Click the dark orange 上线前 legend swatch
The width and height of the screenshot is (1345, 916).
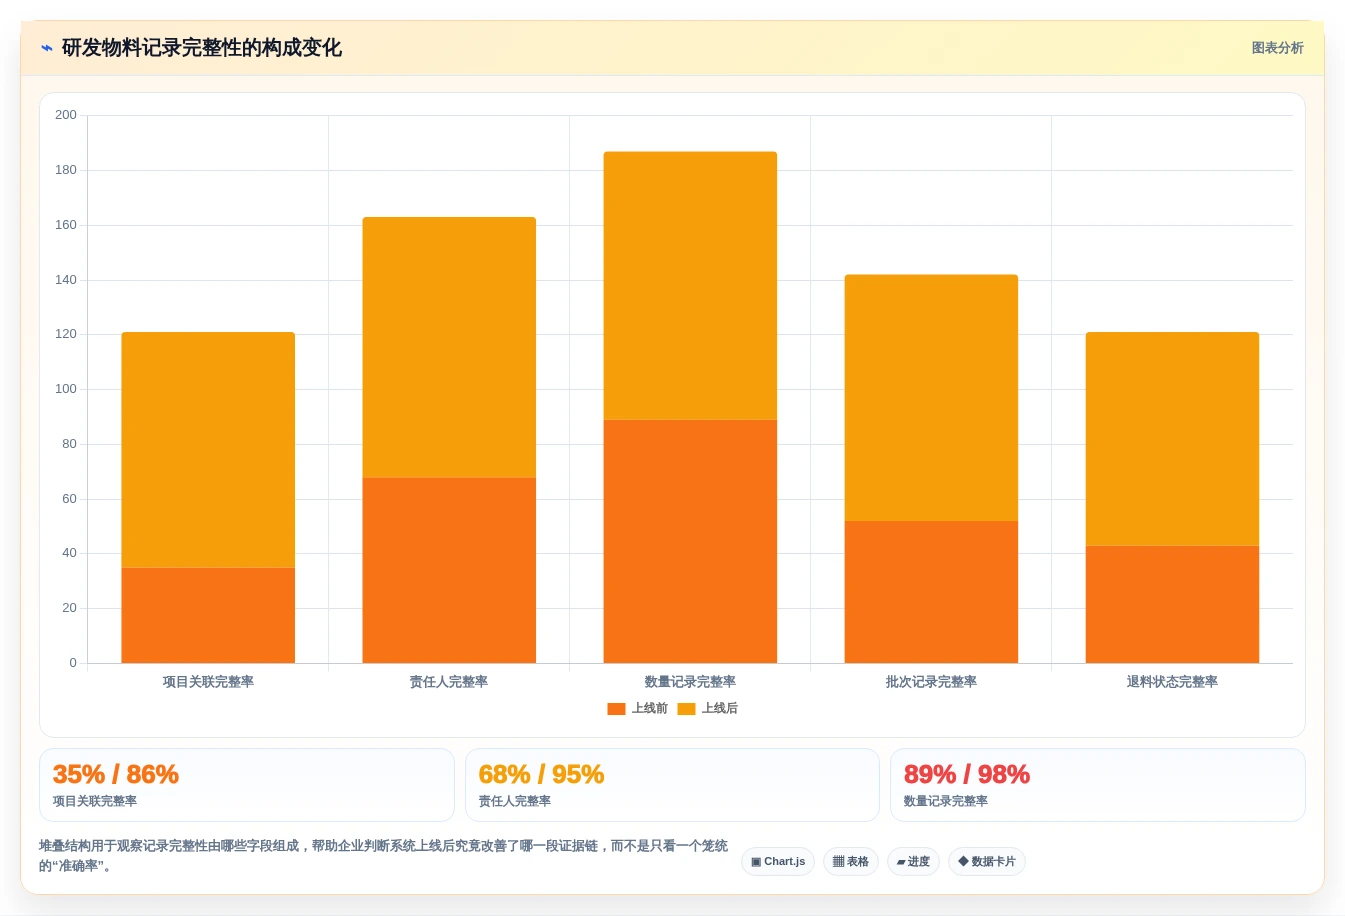(x=616, y=709)
